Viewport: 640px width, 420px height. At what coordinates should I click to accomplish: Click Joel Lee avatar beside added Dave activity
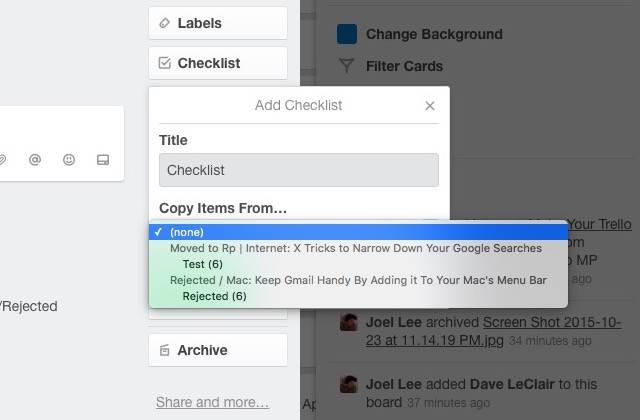pyautogui.click(x=349, y=384)
